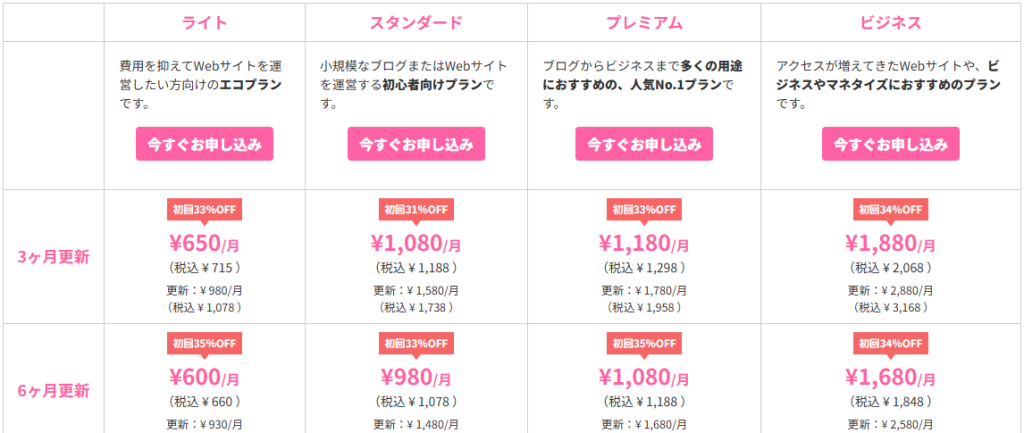
Task: Click 初回33%OFF badge in ライト 3-month cell
Action: (x=204, y=209)
